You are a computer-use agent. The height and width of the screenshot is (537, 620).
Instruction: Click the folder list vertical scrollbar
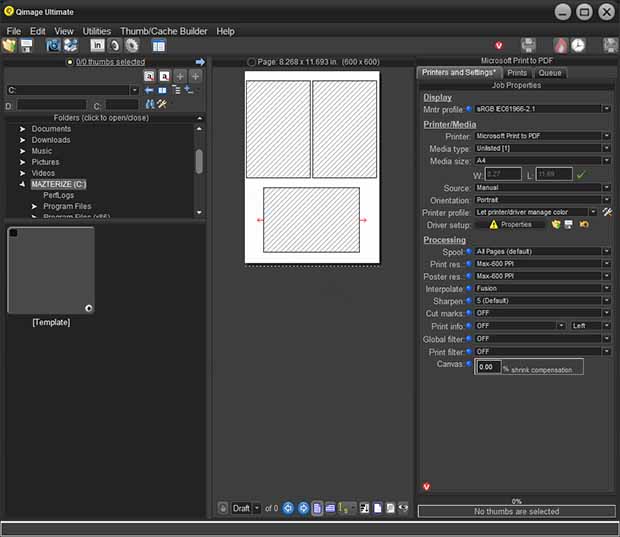point(199,161)
